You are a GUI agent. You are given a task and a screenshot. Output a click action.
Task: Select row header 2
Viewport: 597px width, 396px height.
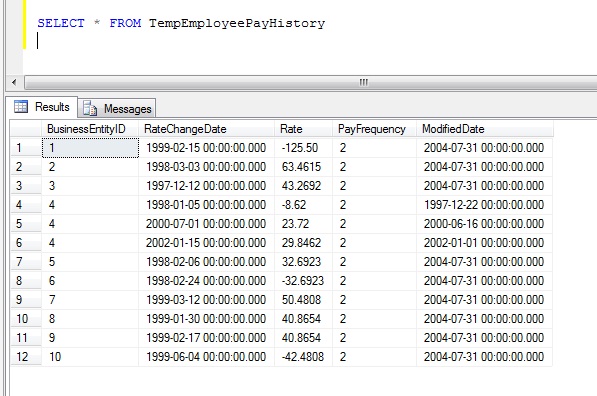[x=26, y=167]
